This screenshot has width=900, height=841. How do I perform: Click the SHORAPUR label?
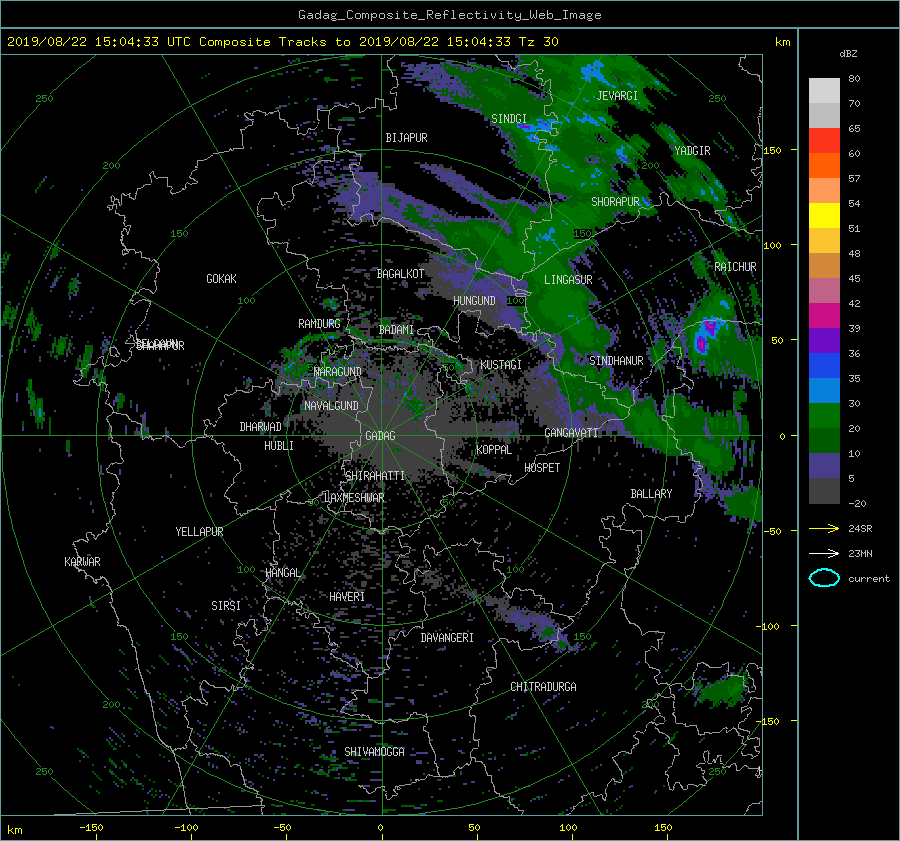[x=615, y=202]
